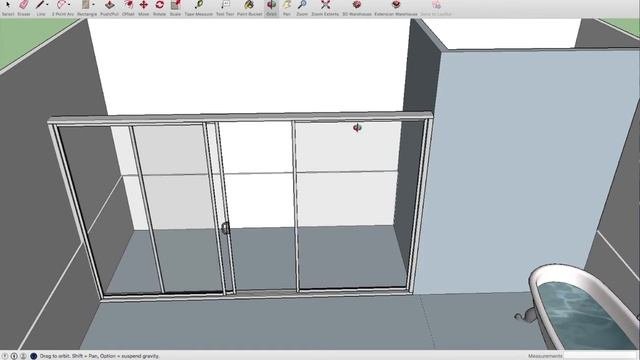The image size is (640, 360).
Task: Select the Line pencil tool
Action: tap(40, 5)
